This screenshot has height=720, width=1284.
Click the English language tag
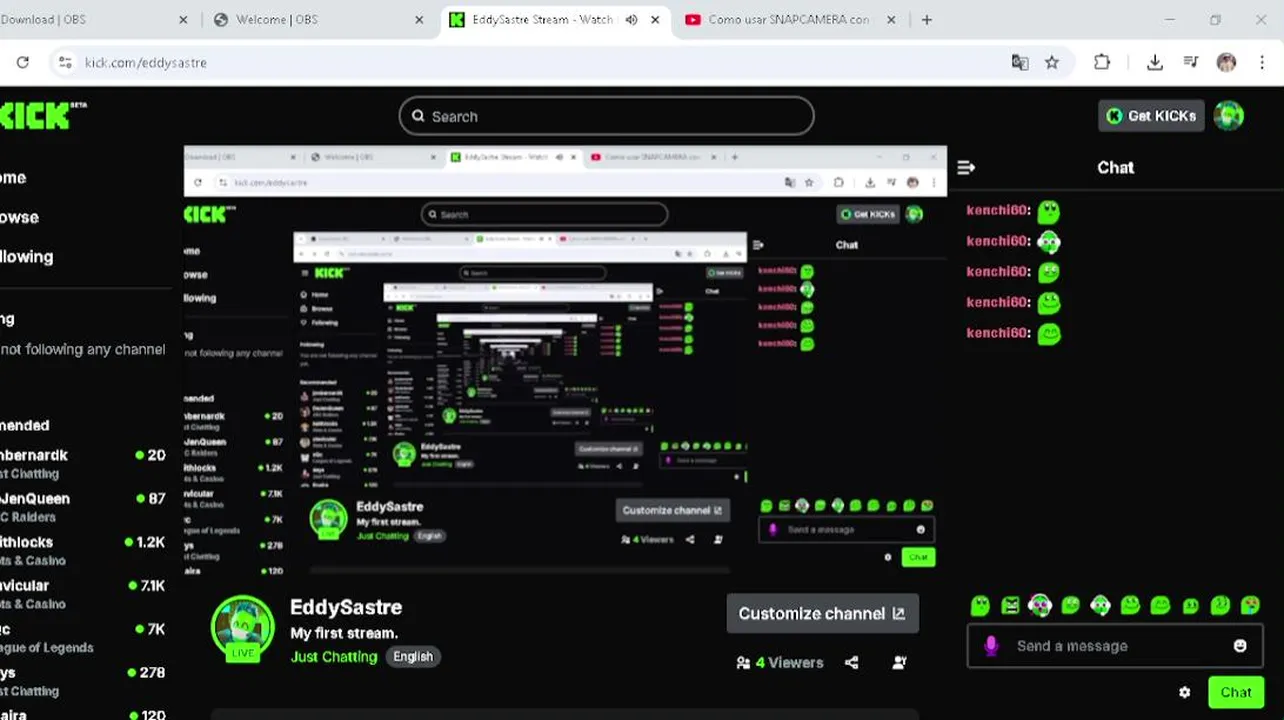click(413, 657)
